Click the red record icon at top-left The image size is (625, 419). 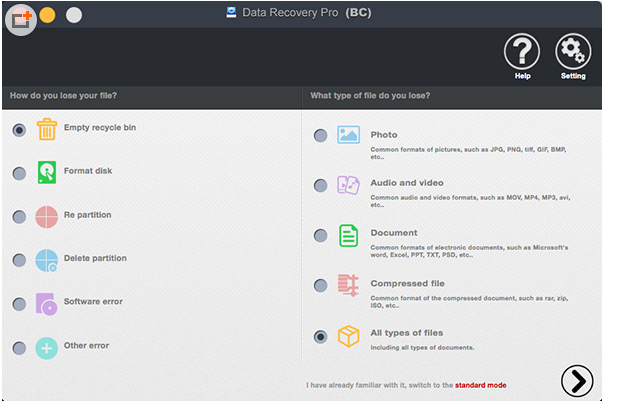click(21, 18)
